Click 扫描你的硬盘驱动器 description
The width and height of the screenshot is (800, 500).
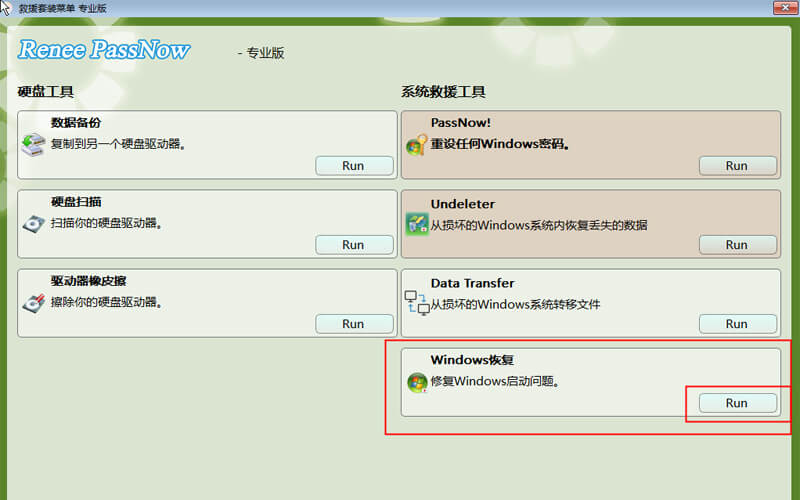pos(107,223)
